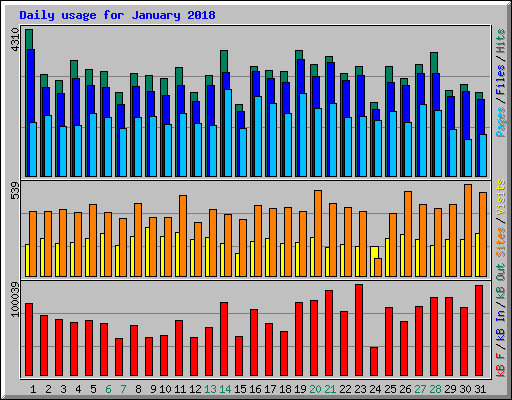Click the yellow sites bar for day 9

click(x=147, y=252)
